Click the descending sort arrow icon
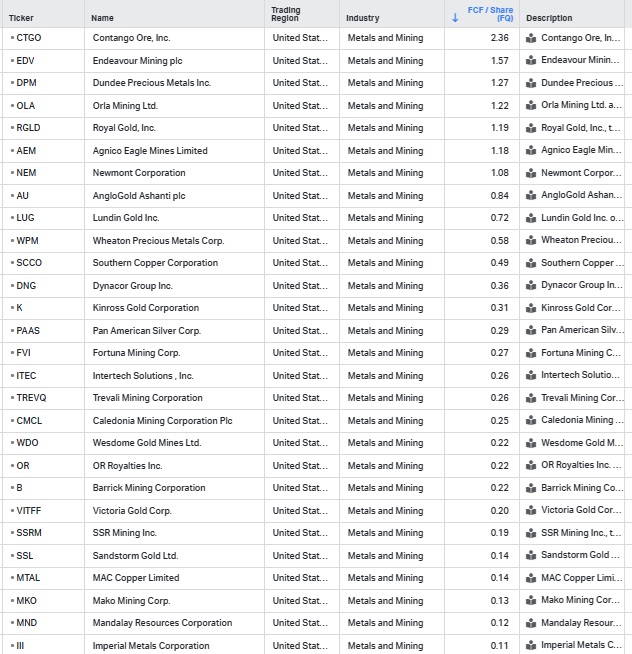The image size is (632, 654). [455, 18]
